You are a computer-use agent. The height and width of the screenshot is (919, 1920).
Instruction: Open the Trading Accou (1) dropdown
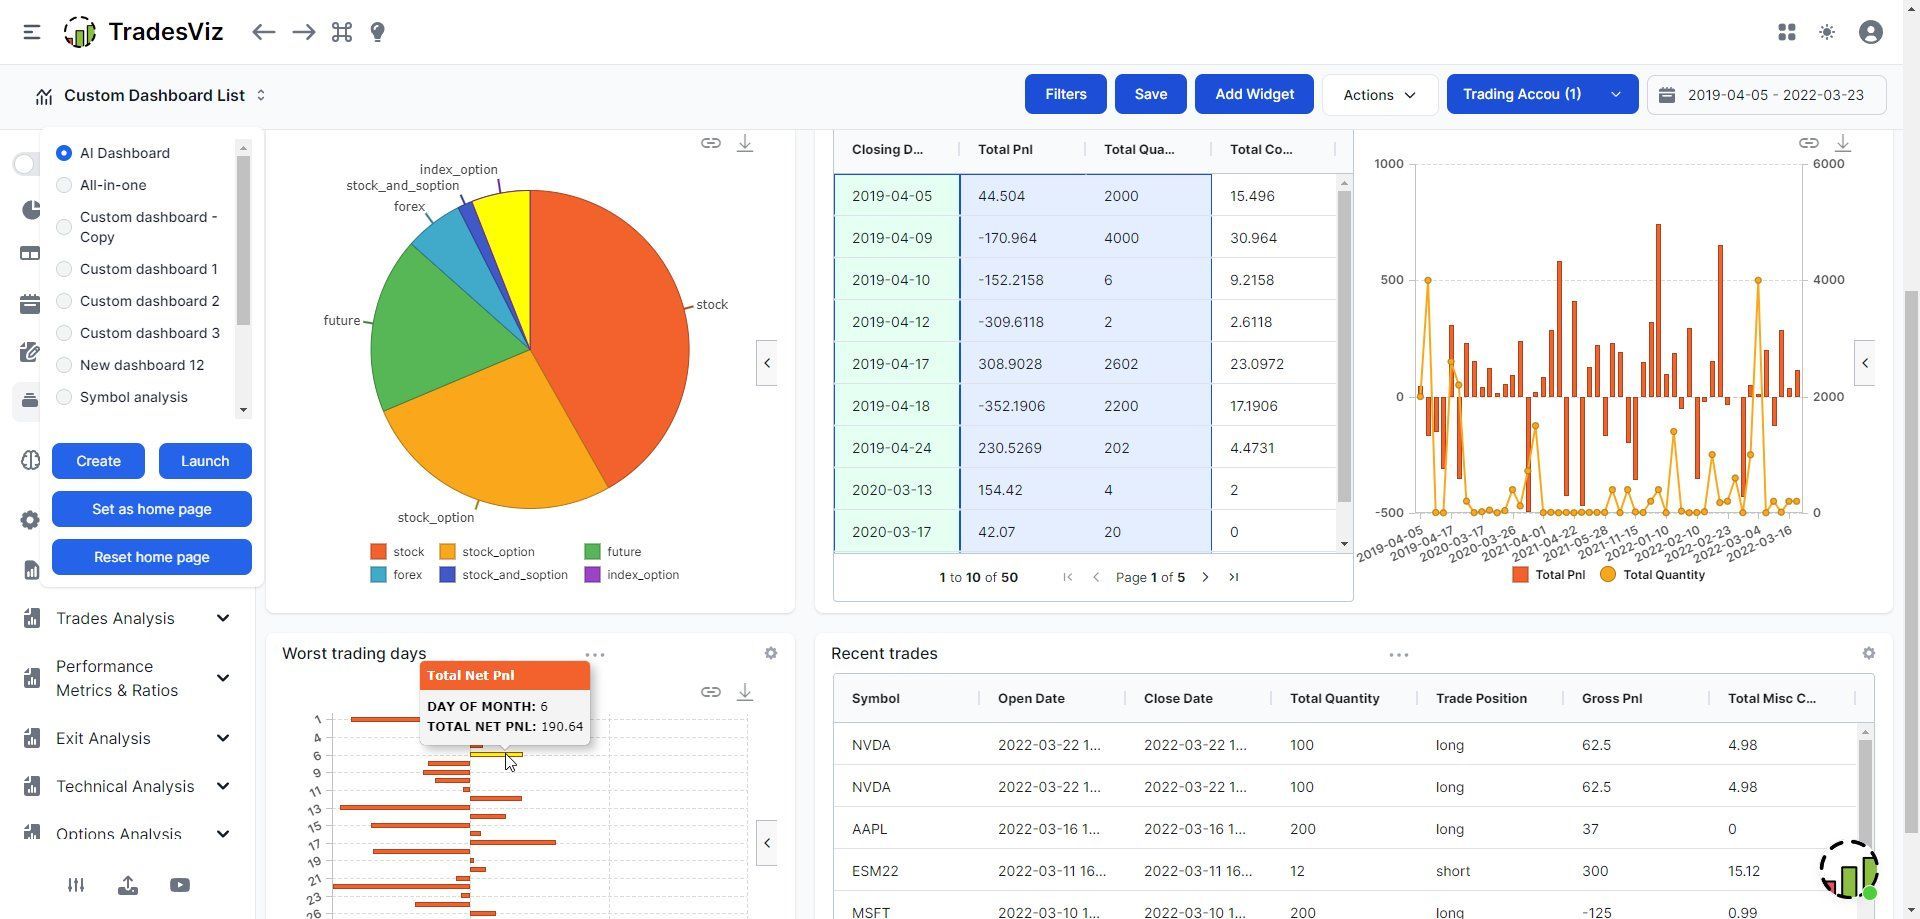1542,94
